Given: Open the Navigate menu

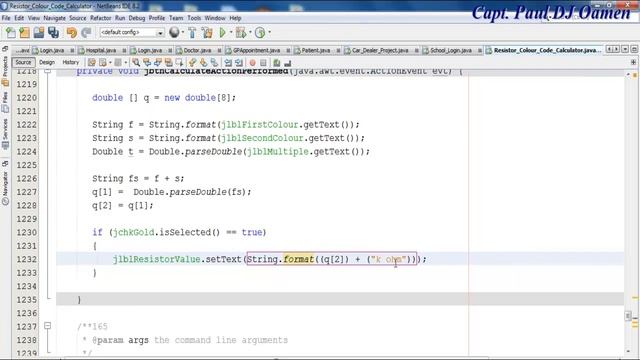Looking at the screenshot, I should click(x=54, y=18).
